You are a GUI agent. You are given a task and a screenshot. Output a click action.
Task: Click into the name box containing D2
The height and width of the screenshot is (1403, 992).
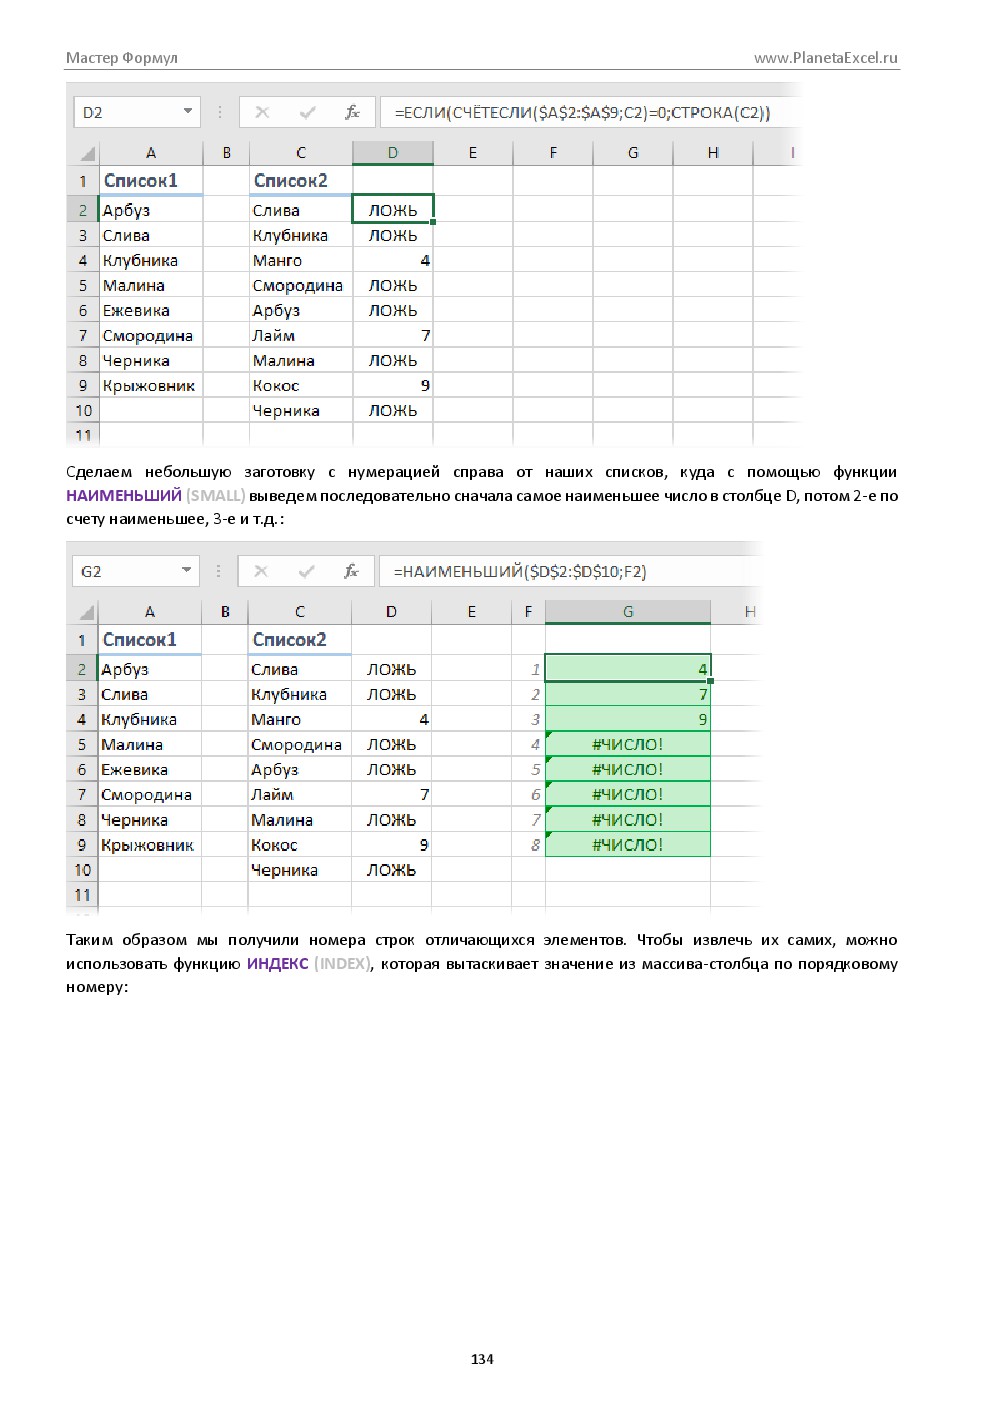[x=136, y=112]
